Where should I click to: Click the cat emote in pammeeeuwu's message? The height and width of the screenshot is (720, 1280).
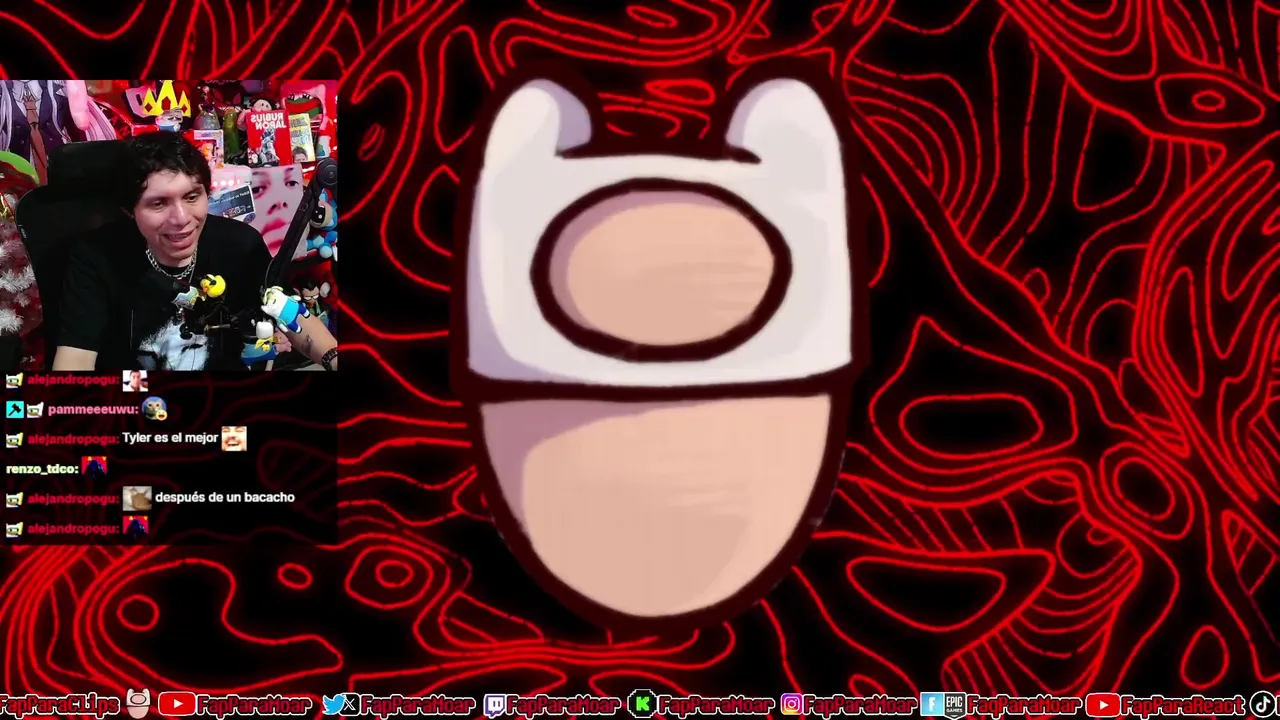click(154, 409)
